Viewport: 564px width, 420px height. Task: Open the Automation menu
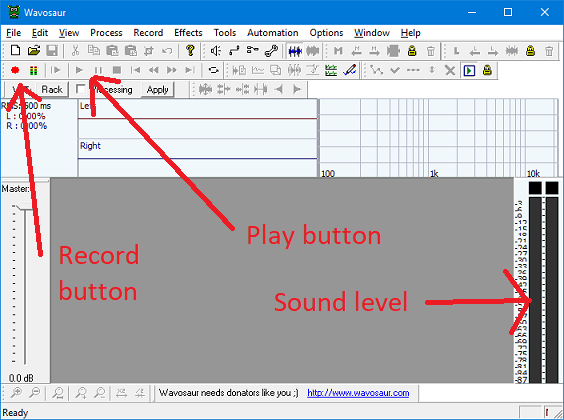273,33
